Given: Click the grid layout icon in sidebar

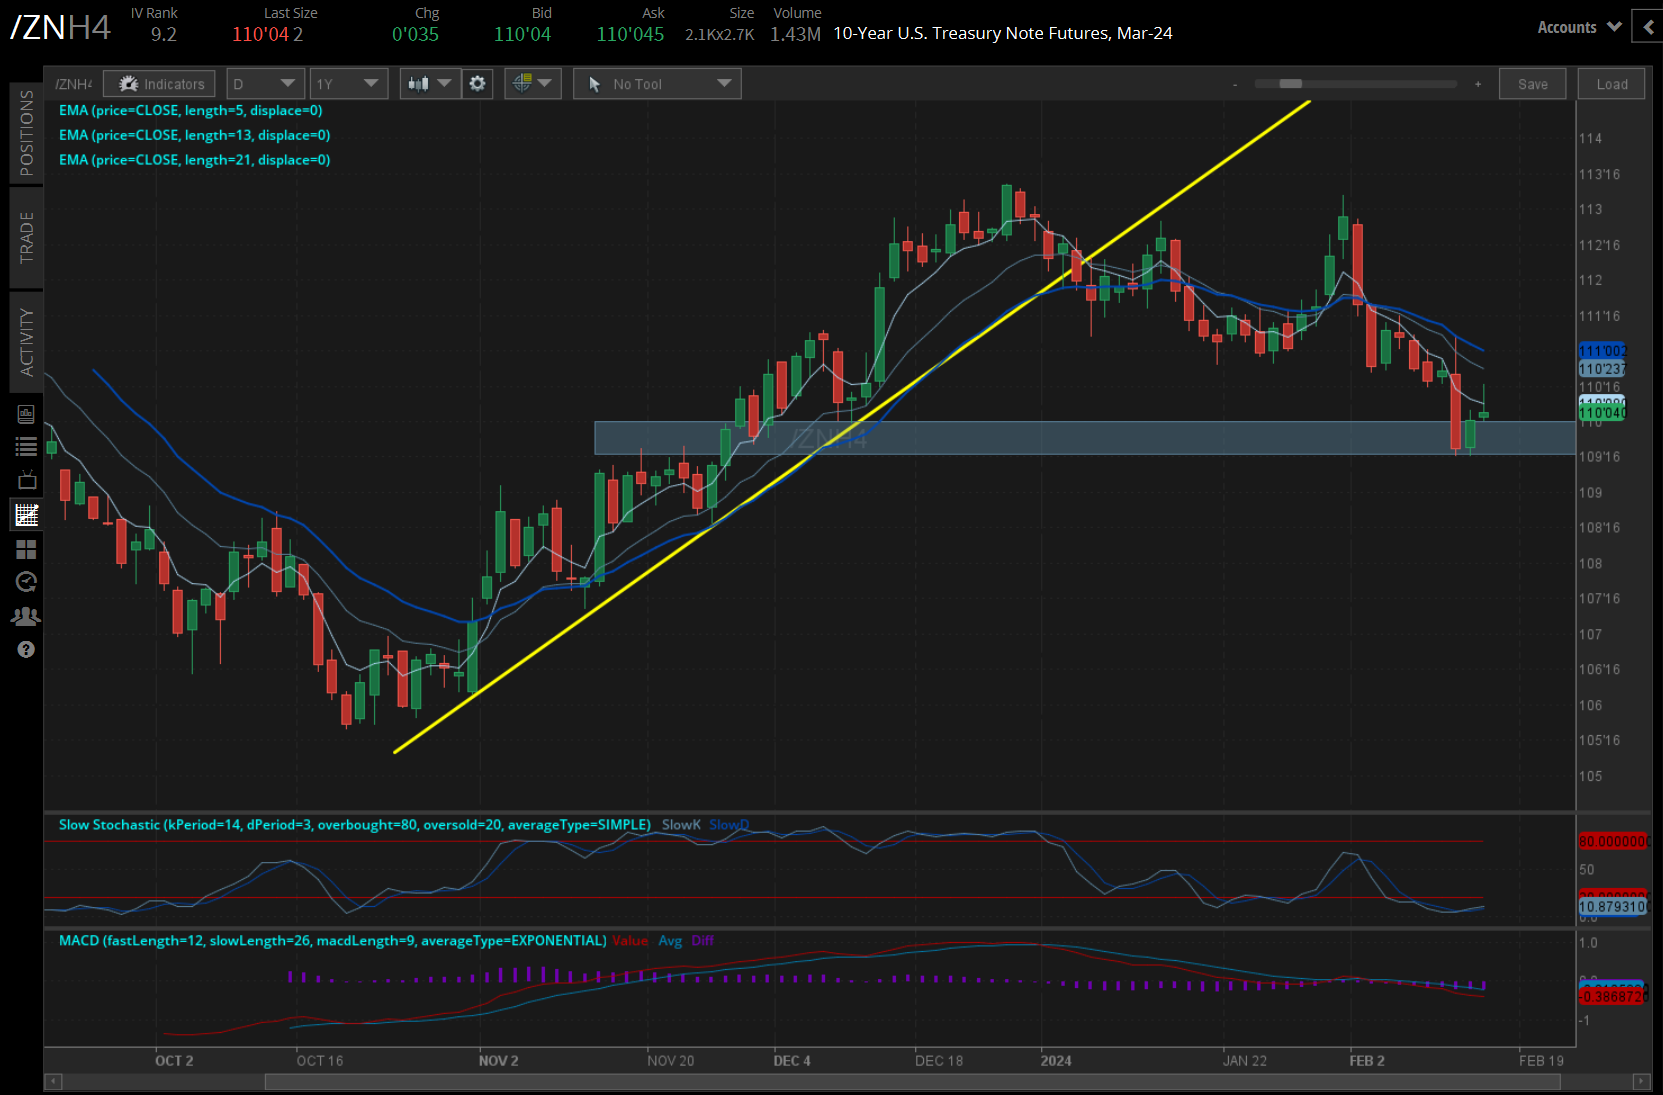Looking at the screenshot, I should tap(27, 548).
